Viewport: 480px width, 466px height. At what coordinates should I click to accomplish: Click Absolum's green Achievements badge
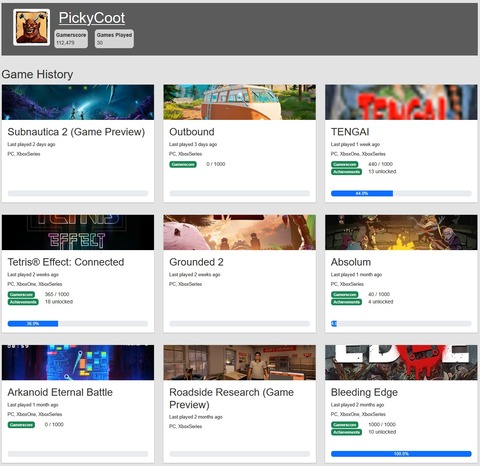point(346,302)
